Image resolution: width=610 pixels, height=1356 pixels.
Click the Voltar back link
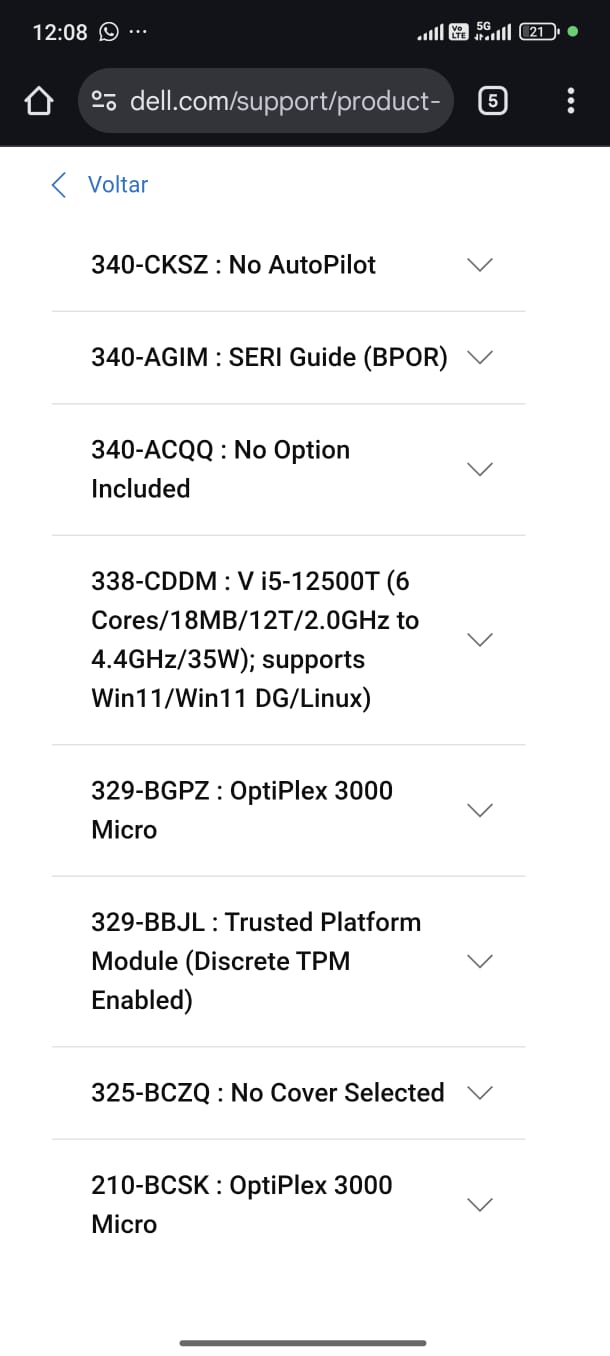pyautogui.click(x=118, y=185)
